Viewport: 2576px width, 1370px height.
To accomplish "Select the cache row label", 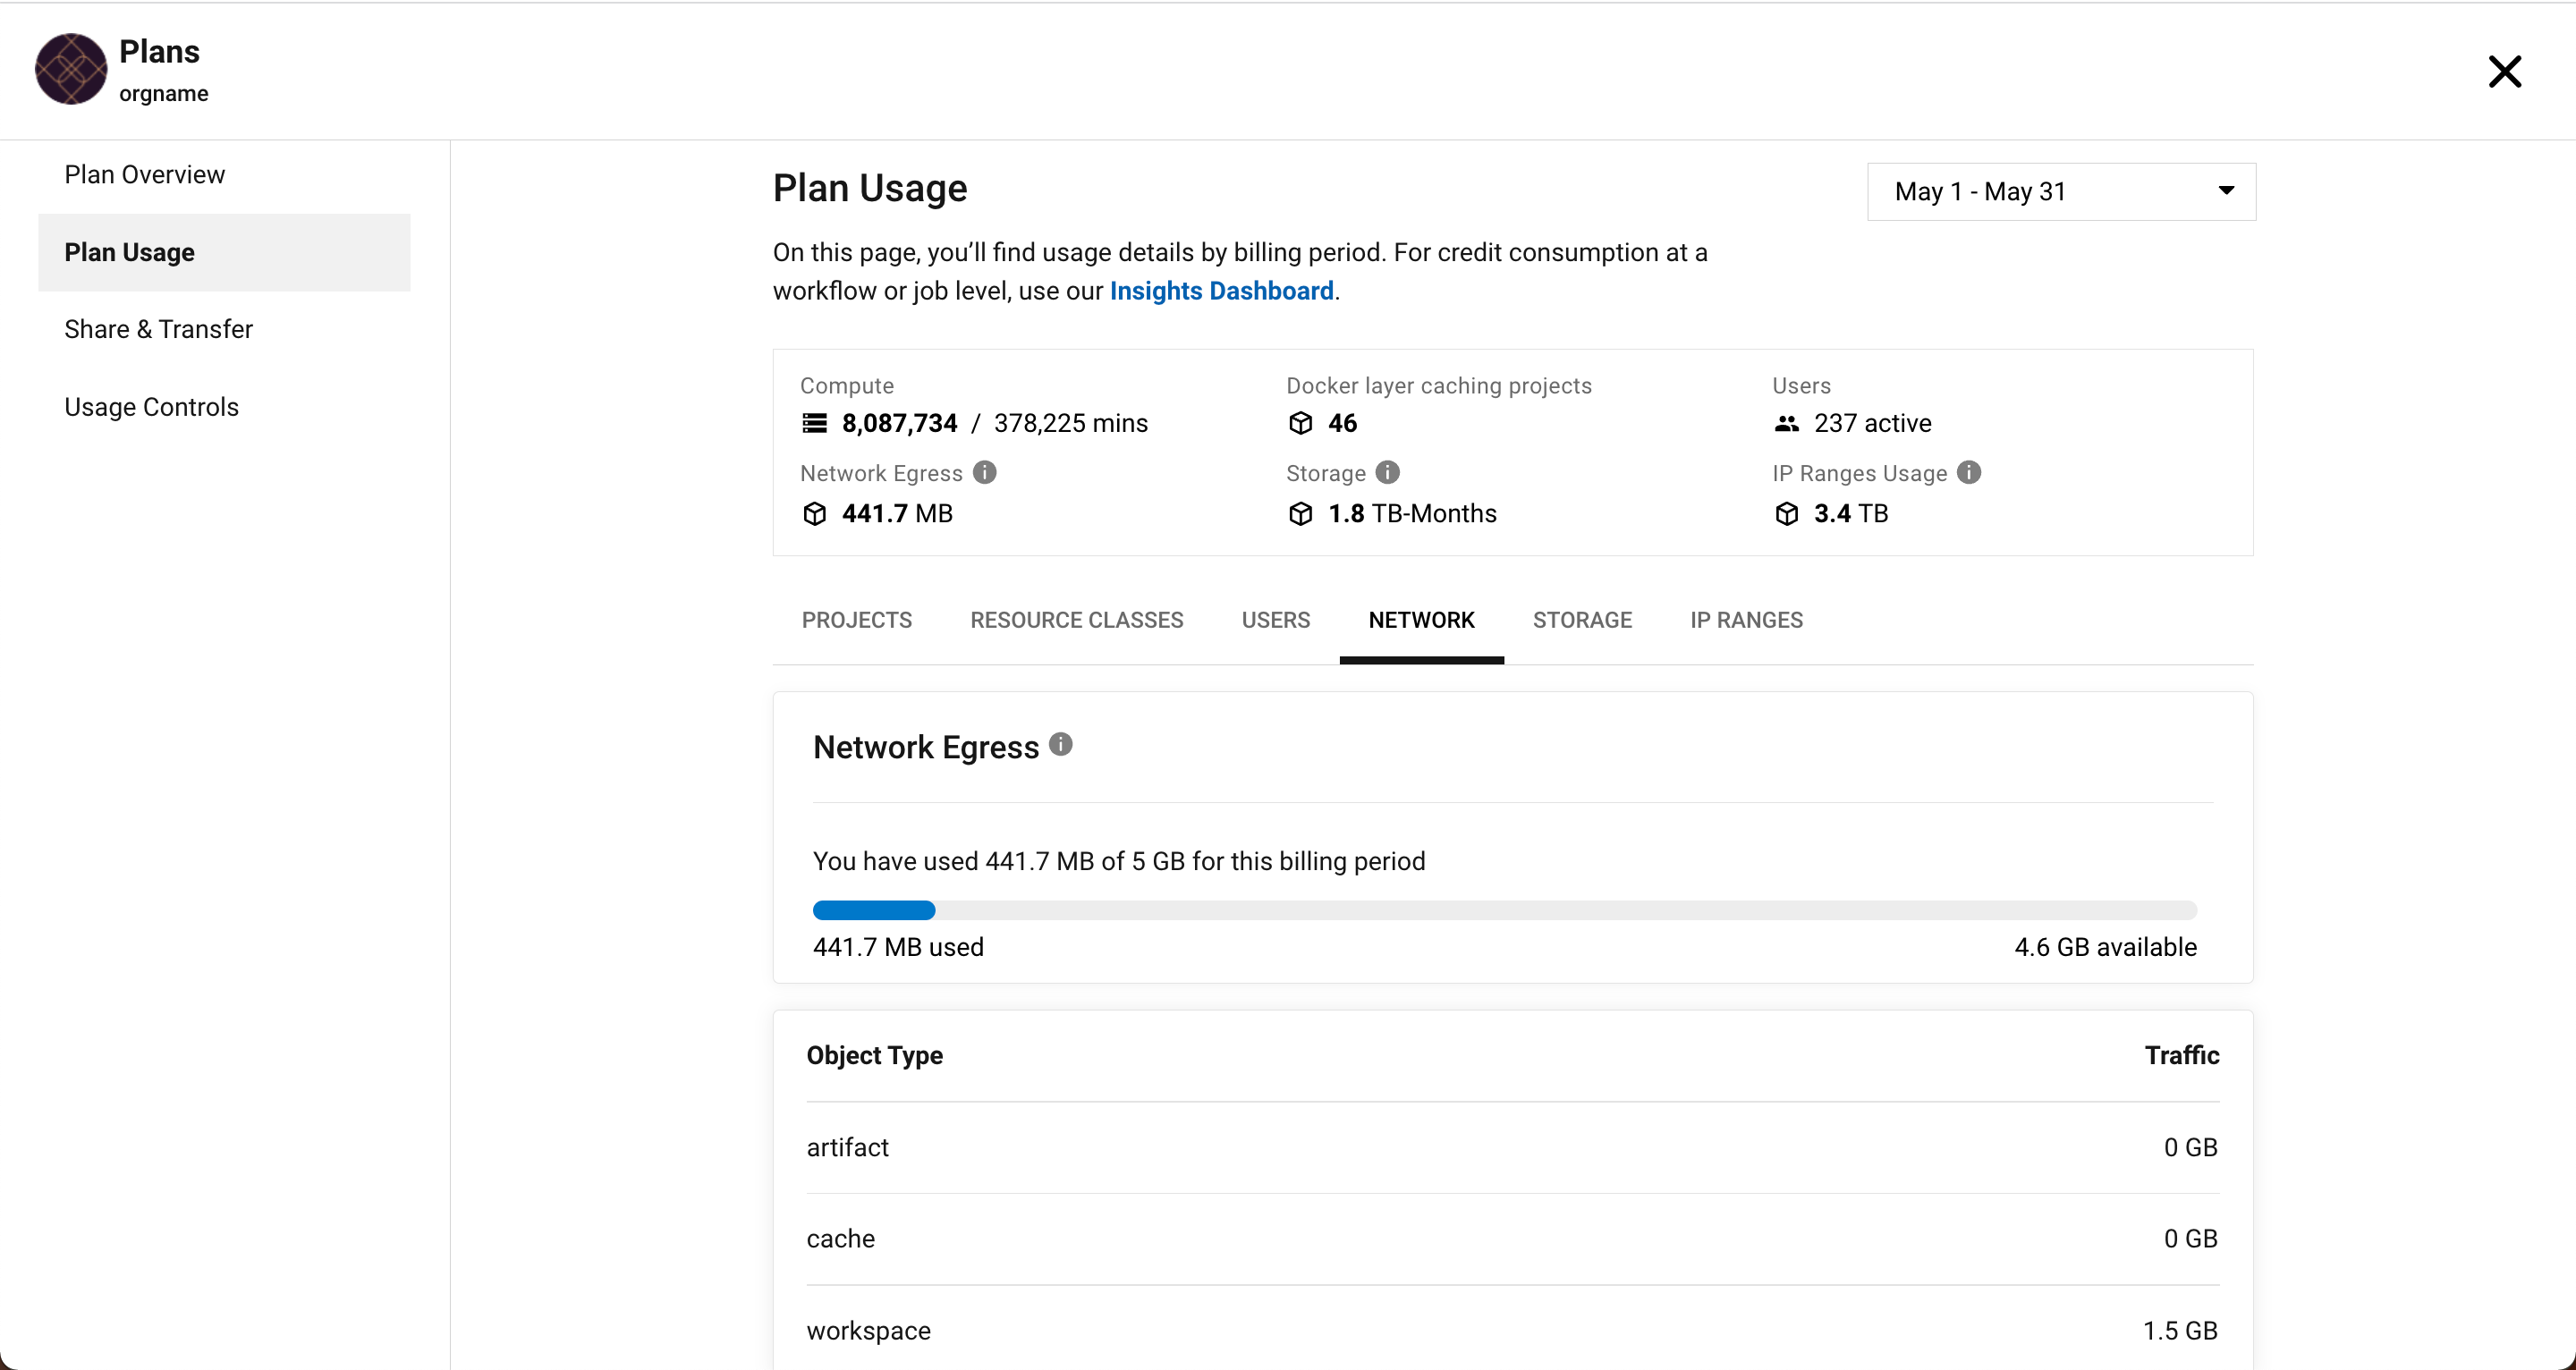I will [841, 1240].
